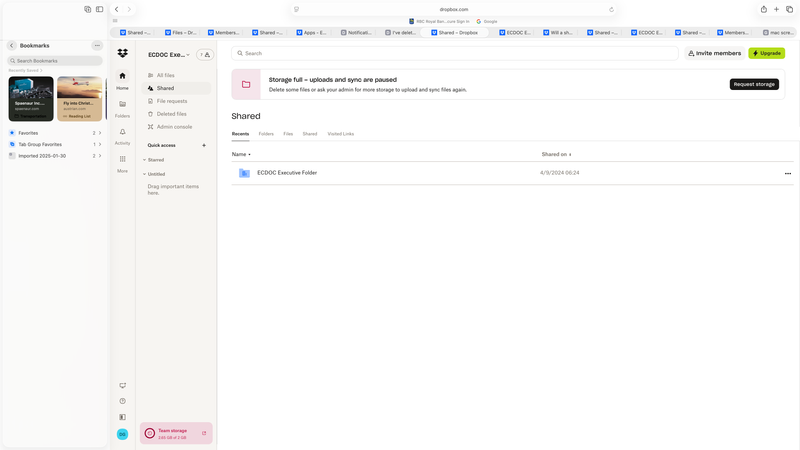The image size is (800, 450).
Task: Switch to the Visited Links tab
Action: pos(340,133)
